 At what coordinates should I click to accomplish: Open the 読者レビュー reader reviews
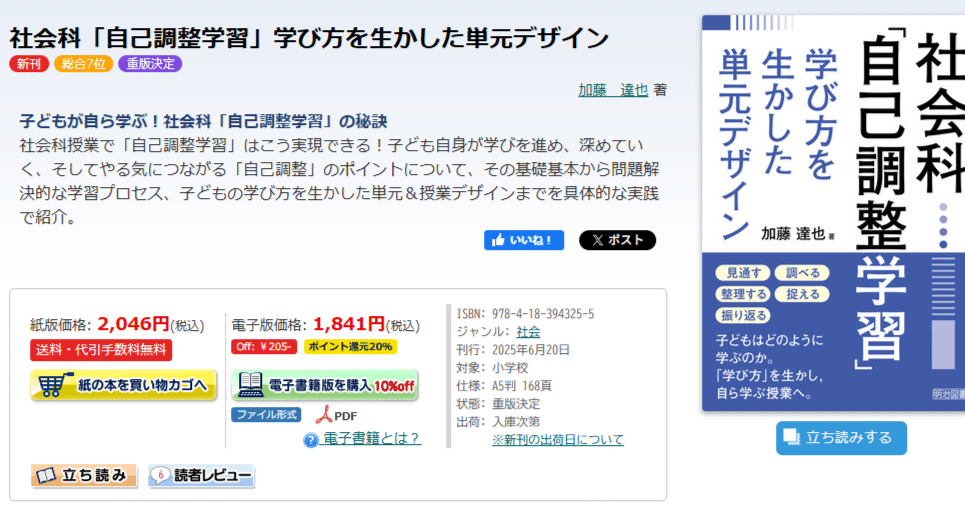coord(201,476)
